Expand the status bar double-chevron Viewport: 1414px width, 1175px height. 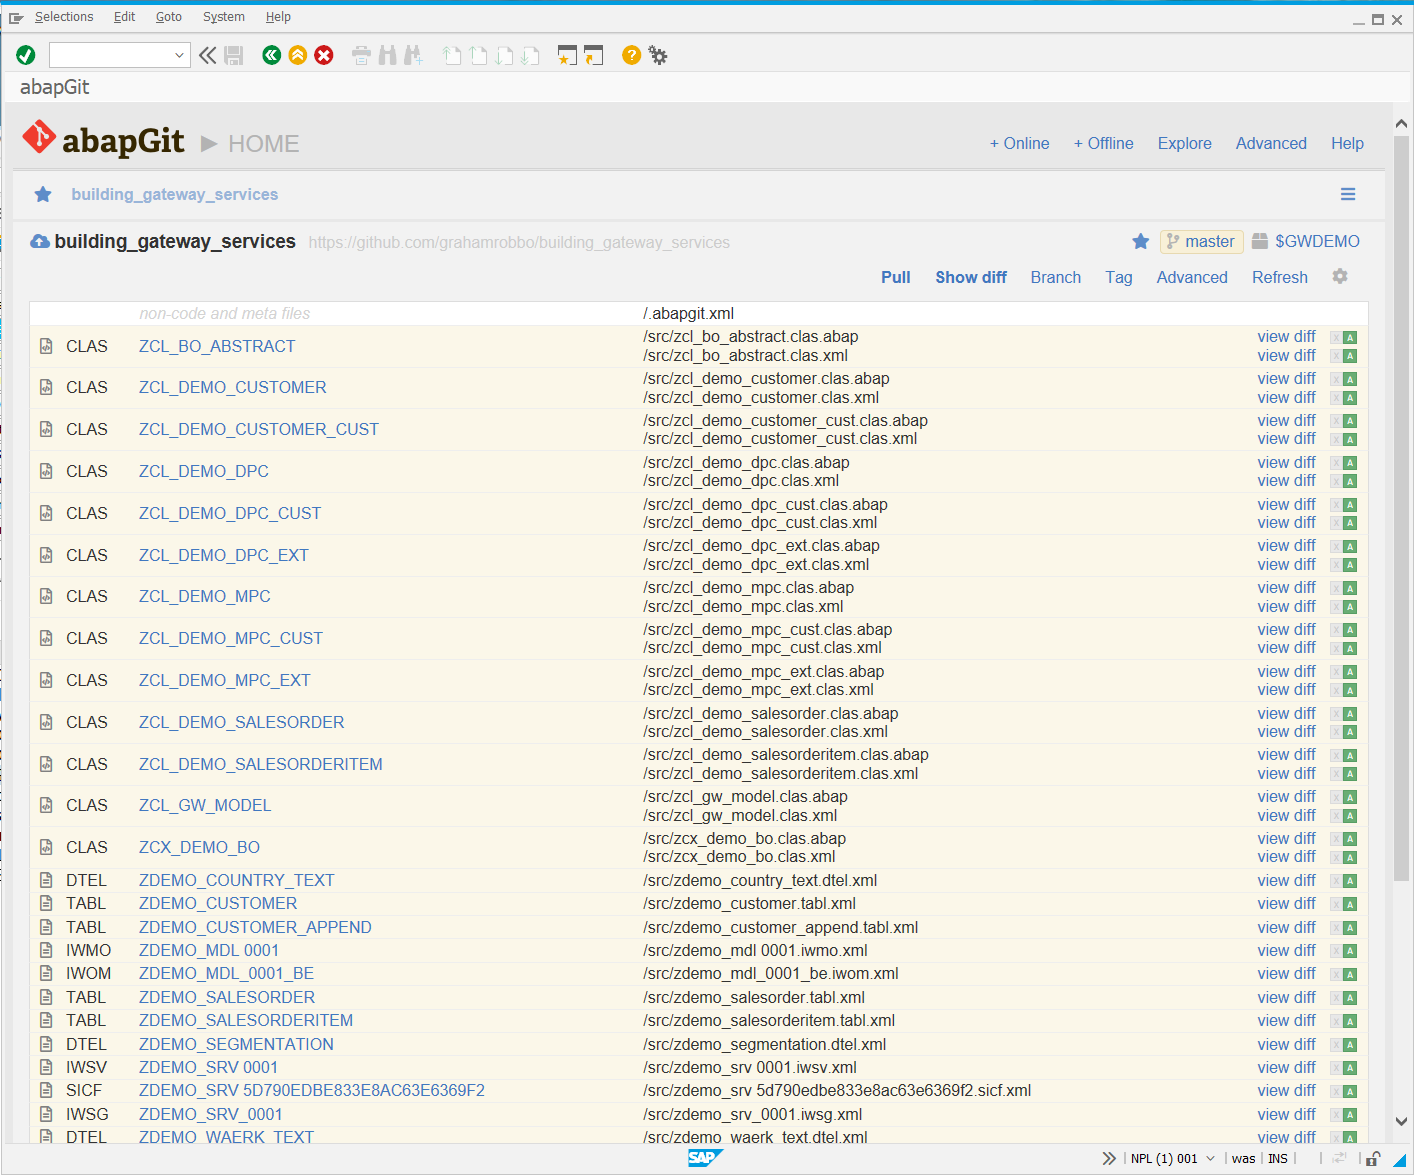tap(1109, 1158)
